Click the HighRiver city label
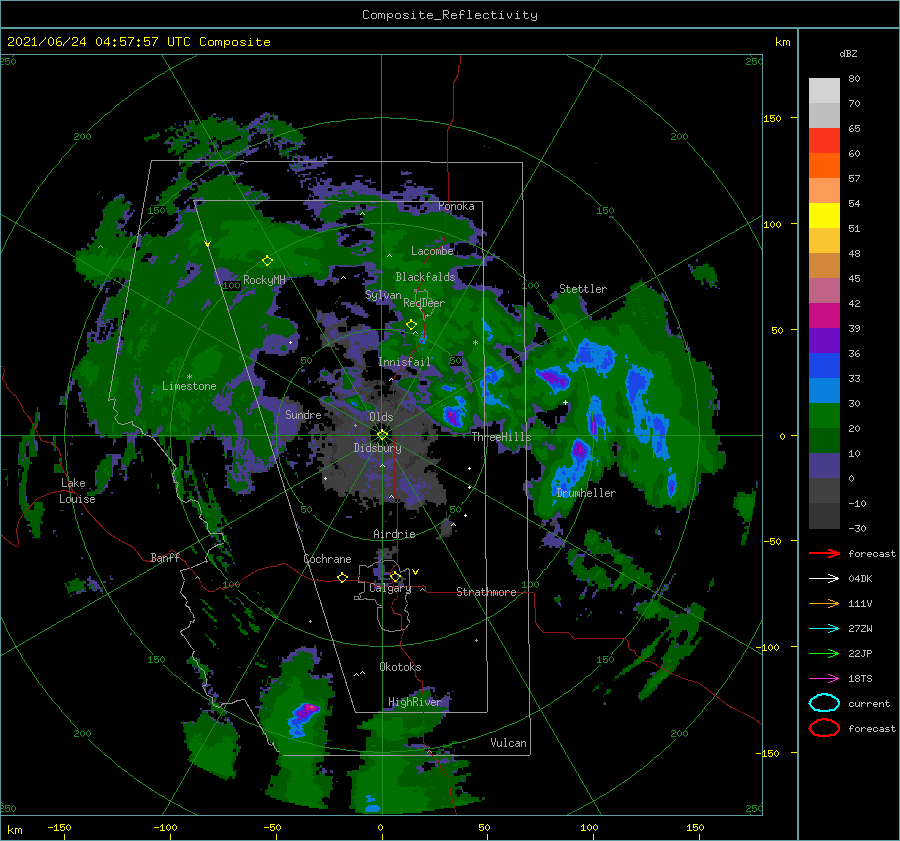Screen dimensions: 900x841 (x=415, y=702)
